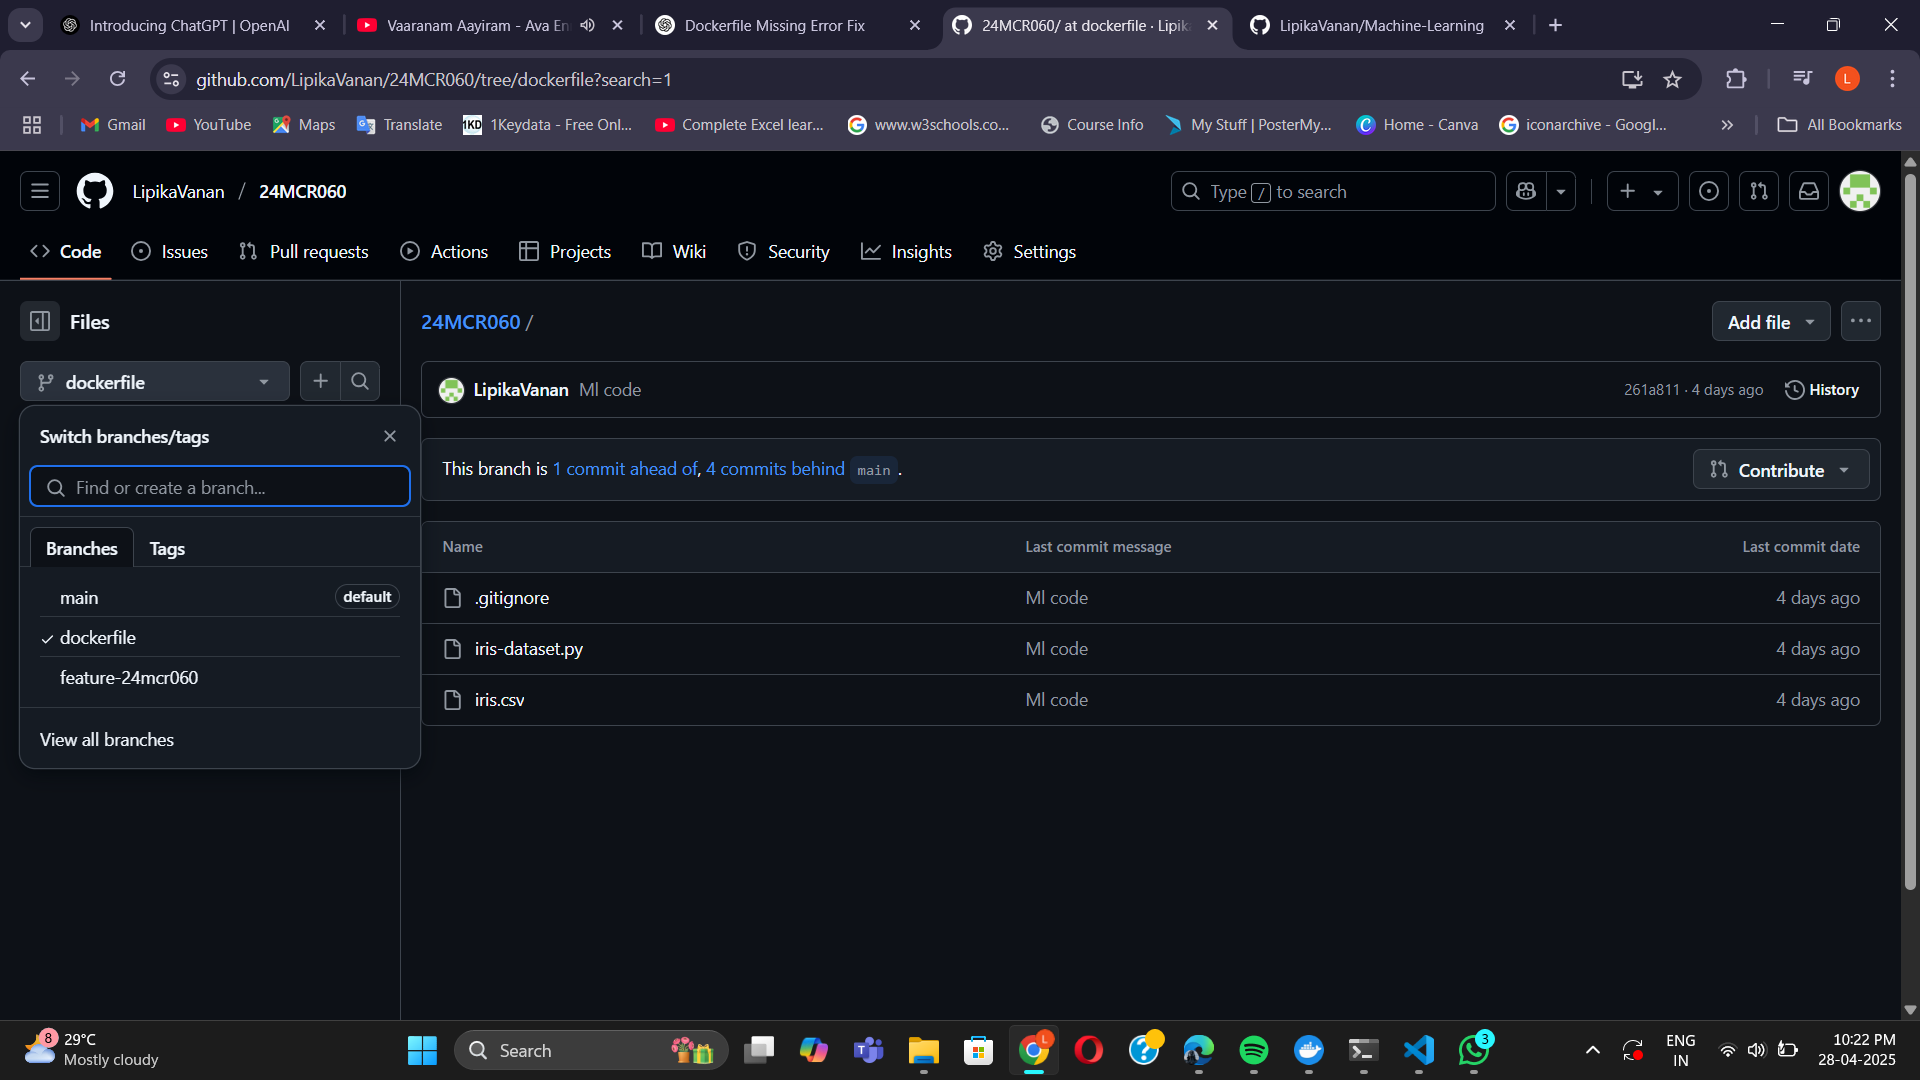Collapse the file tree side panel

click(x=40, y=322)
